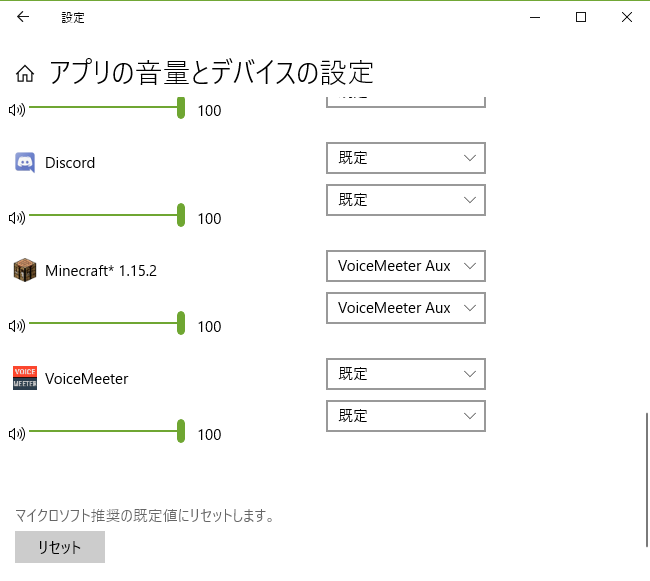The width and height of the screenshot is (650, 581).
Task: Go back with the arrow icon
Action: click(23, 17)
